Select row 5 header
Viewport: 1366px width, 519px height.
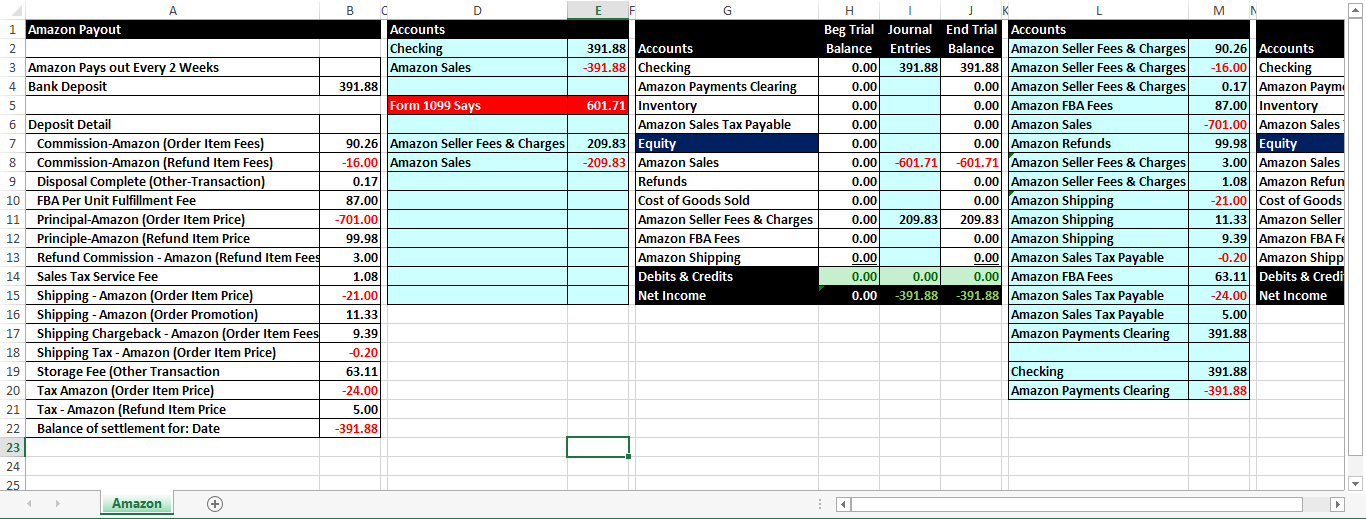pyautogui.click(x=12, y=105)
